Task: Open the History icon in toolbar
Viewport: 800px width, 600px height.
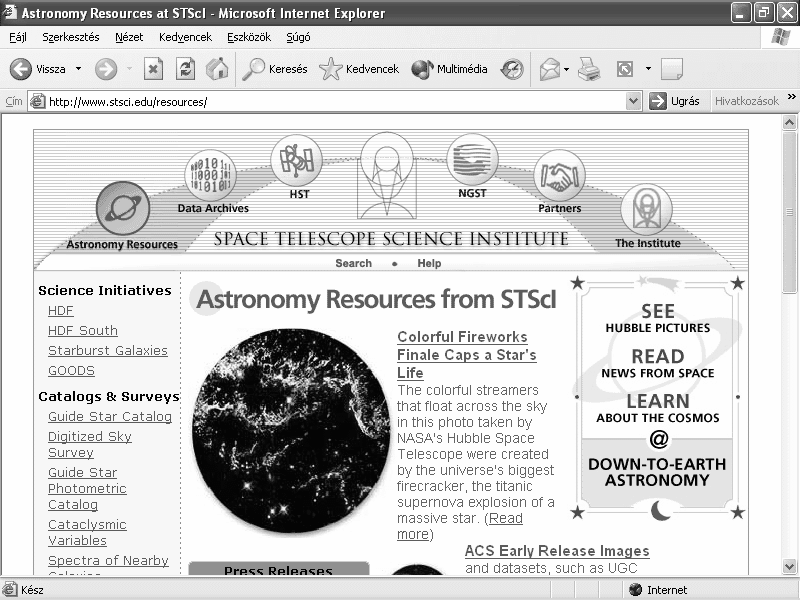Action: tap(512, 69)
